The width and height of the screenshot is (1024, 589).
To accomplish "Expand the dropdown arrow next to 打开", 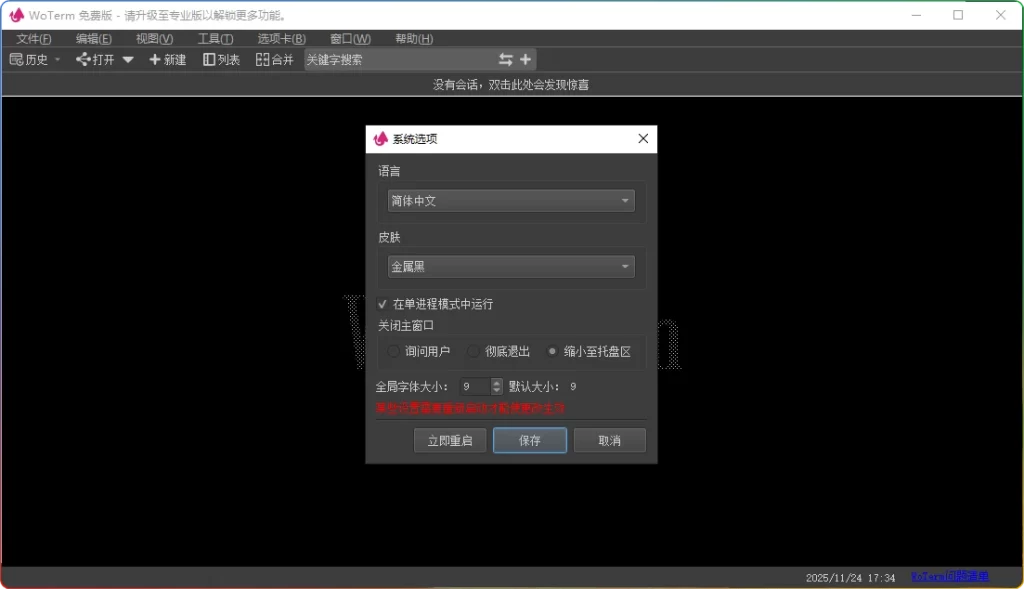I will [x=127, y=59].
